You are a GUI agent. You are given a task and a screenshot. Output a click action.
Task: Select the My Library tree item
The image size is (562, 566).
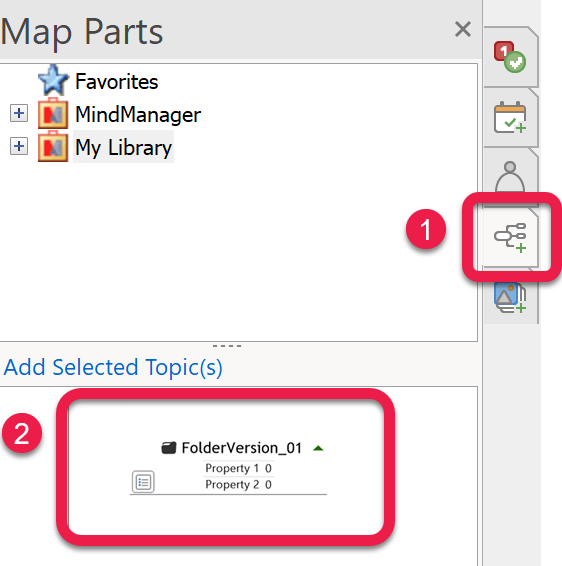123,147
